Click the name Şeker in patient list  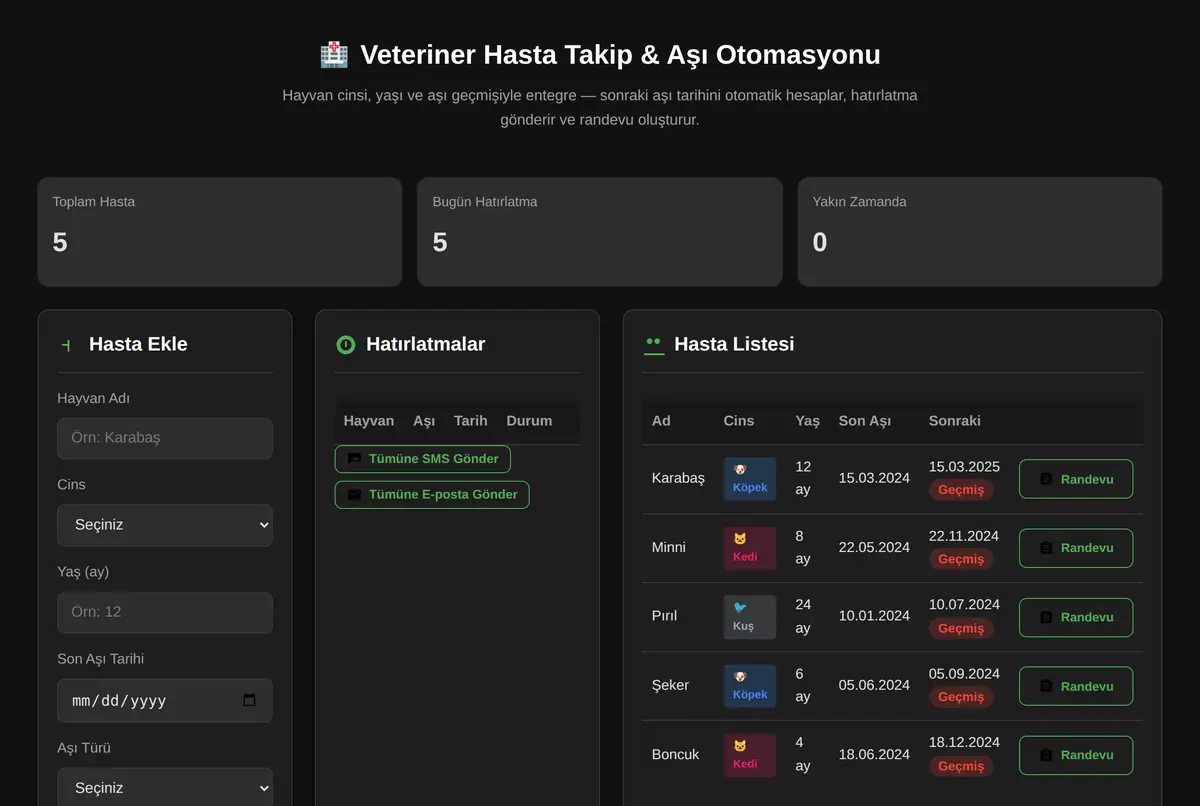[x=670, y=685]
